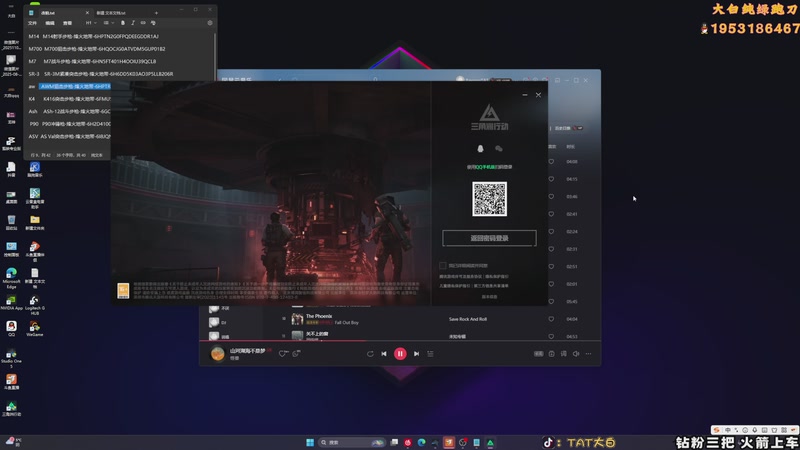The image size is (800, 450).
Task: Open Studio One desktop shortcut
Action: [11, 358]
